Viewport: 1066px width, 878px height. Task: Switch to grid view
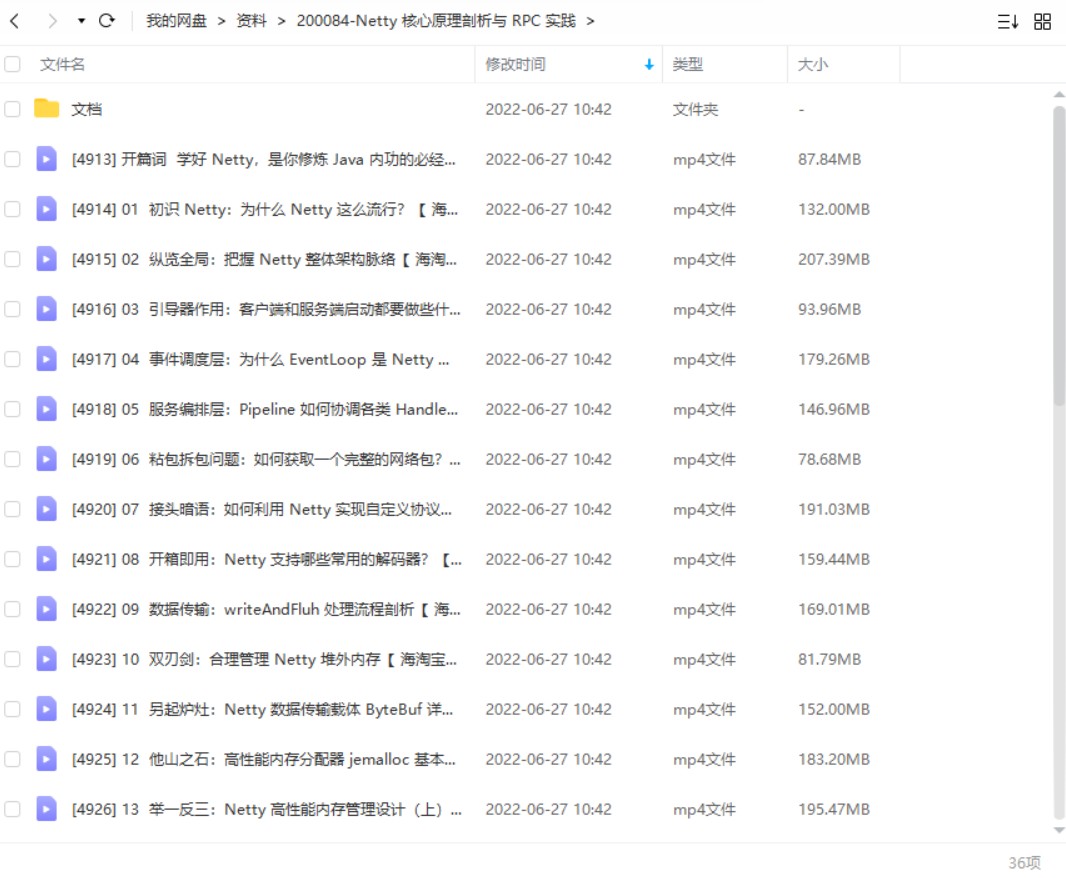(1042, 22)
